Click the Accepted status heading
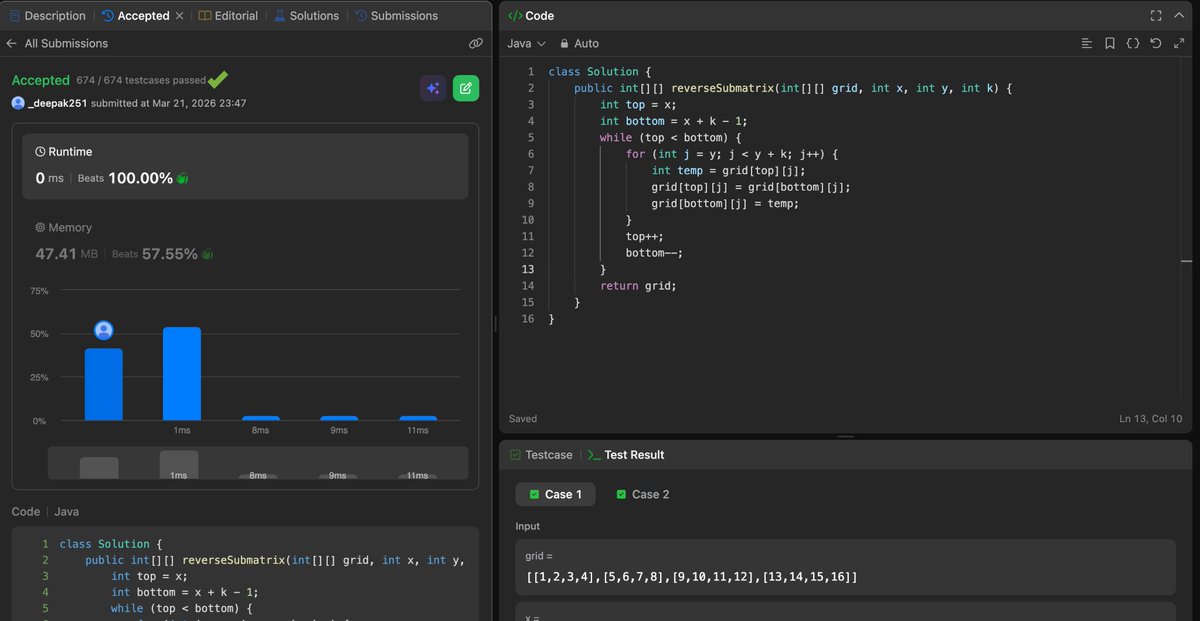This screenshot has width=1200, height=621. coord(41,80)
